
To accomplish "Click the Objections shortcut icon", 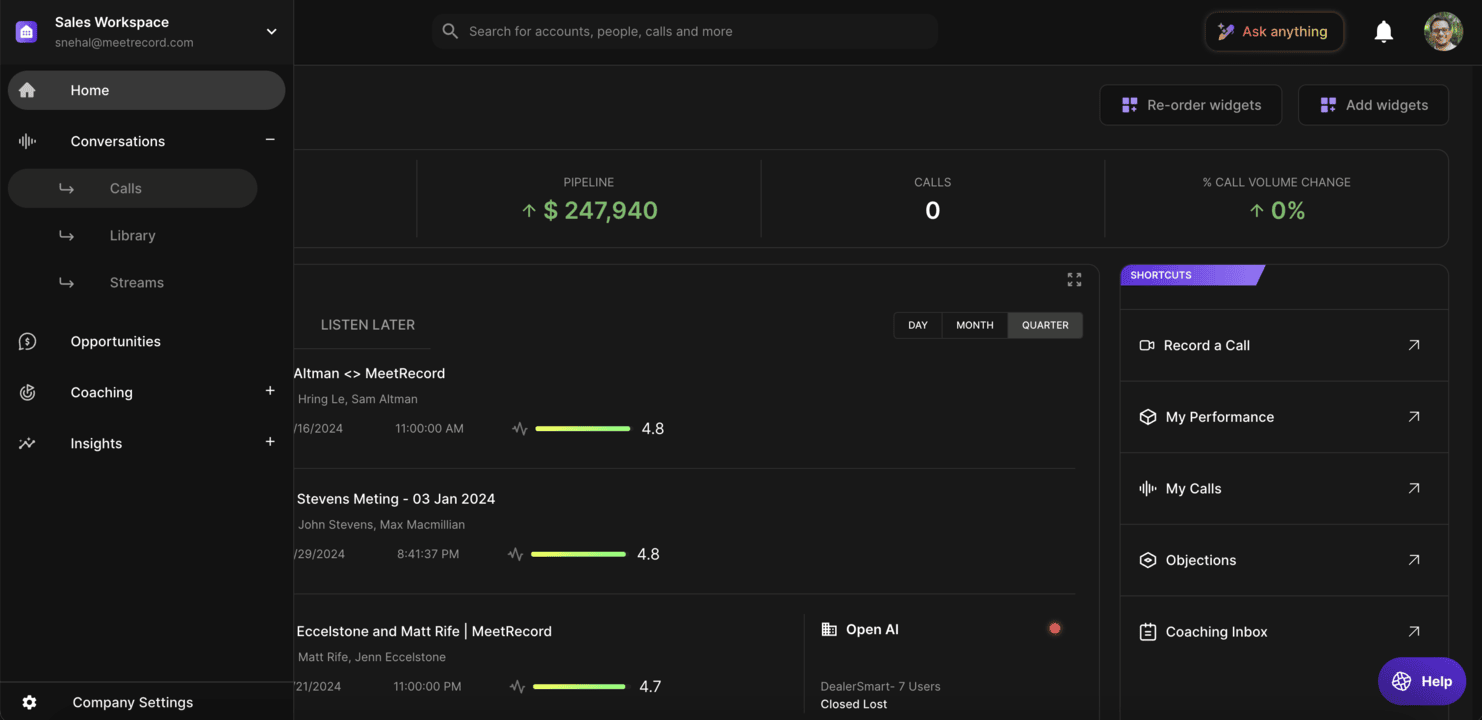I will pos(1147,560).
